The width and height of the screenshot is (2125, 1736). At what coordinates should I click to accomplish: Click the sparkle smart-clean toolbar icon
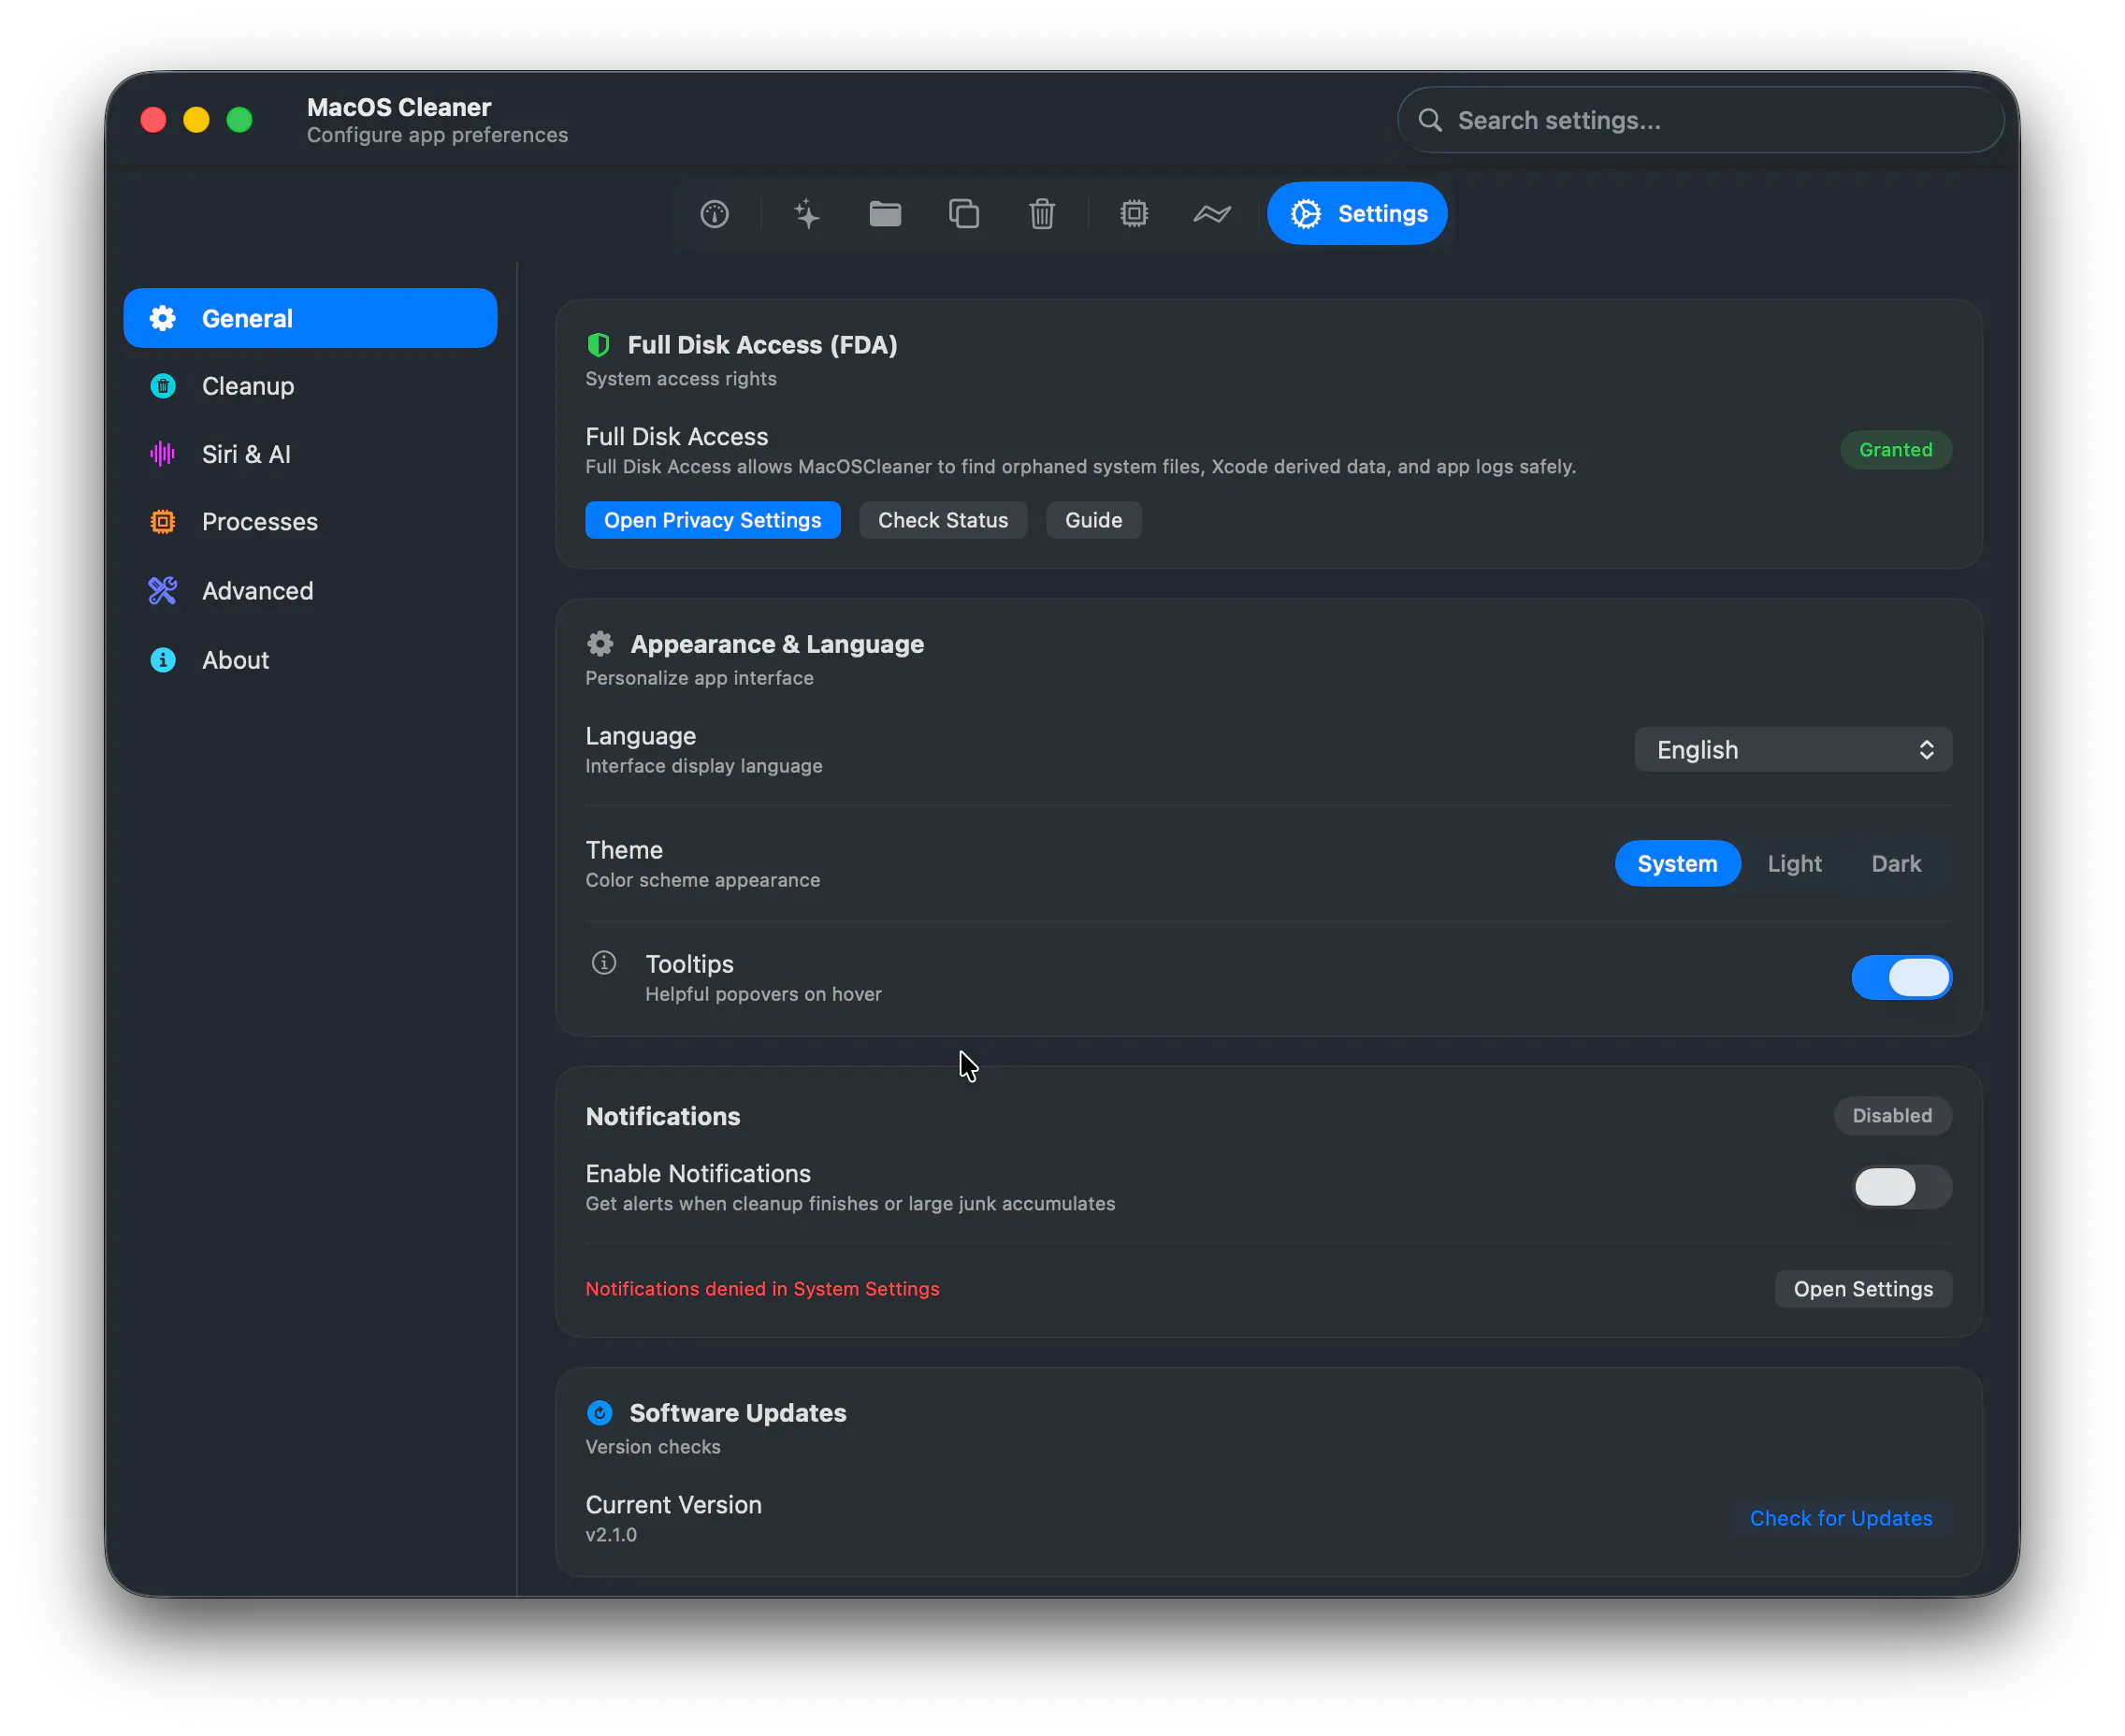pos(806,214)
